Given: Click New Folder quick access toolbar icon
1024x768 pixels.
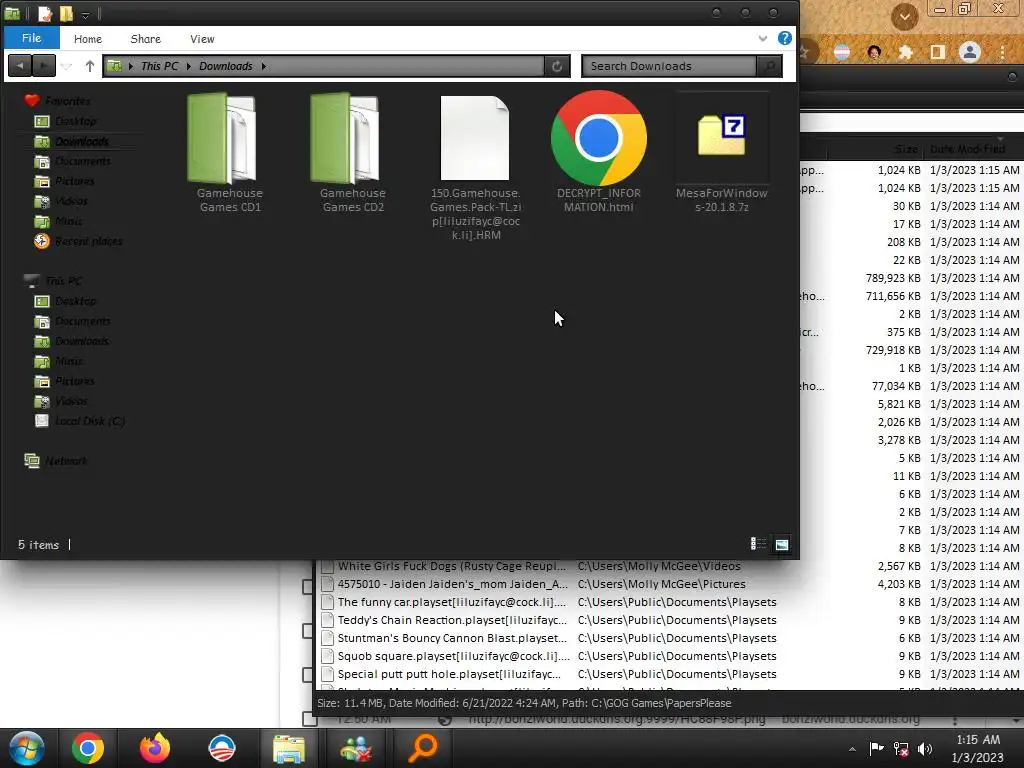Looking at the screenshot, I should pyautogui.click(x=67, y=13).
